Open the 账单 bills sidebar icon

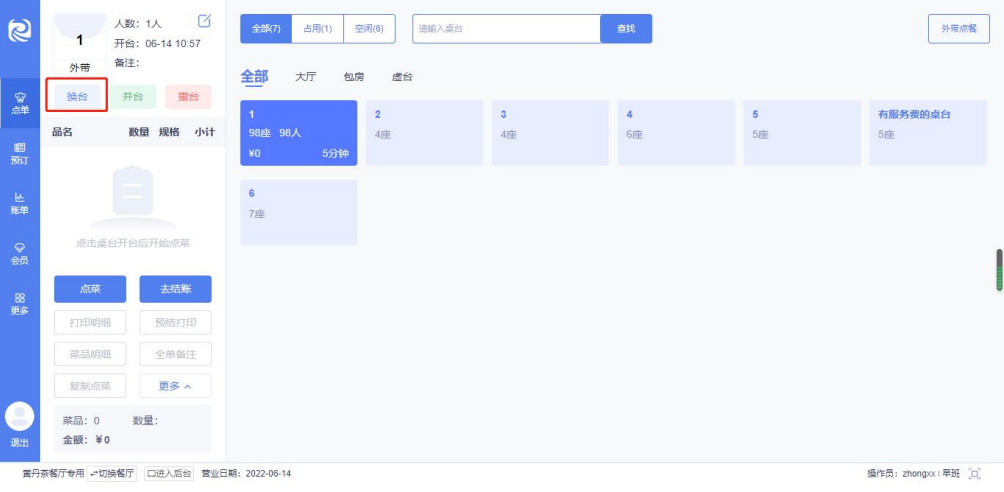coord(20,204)
